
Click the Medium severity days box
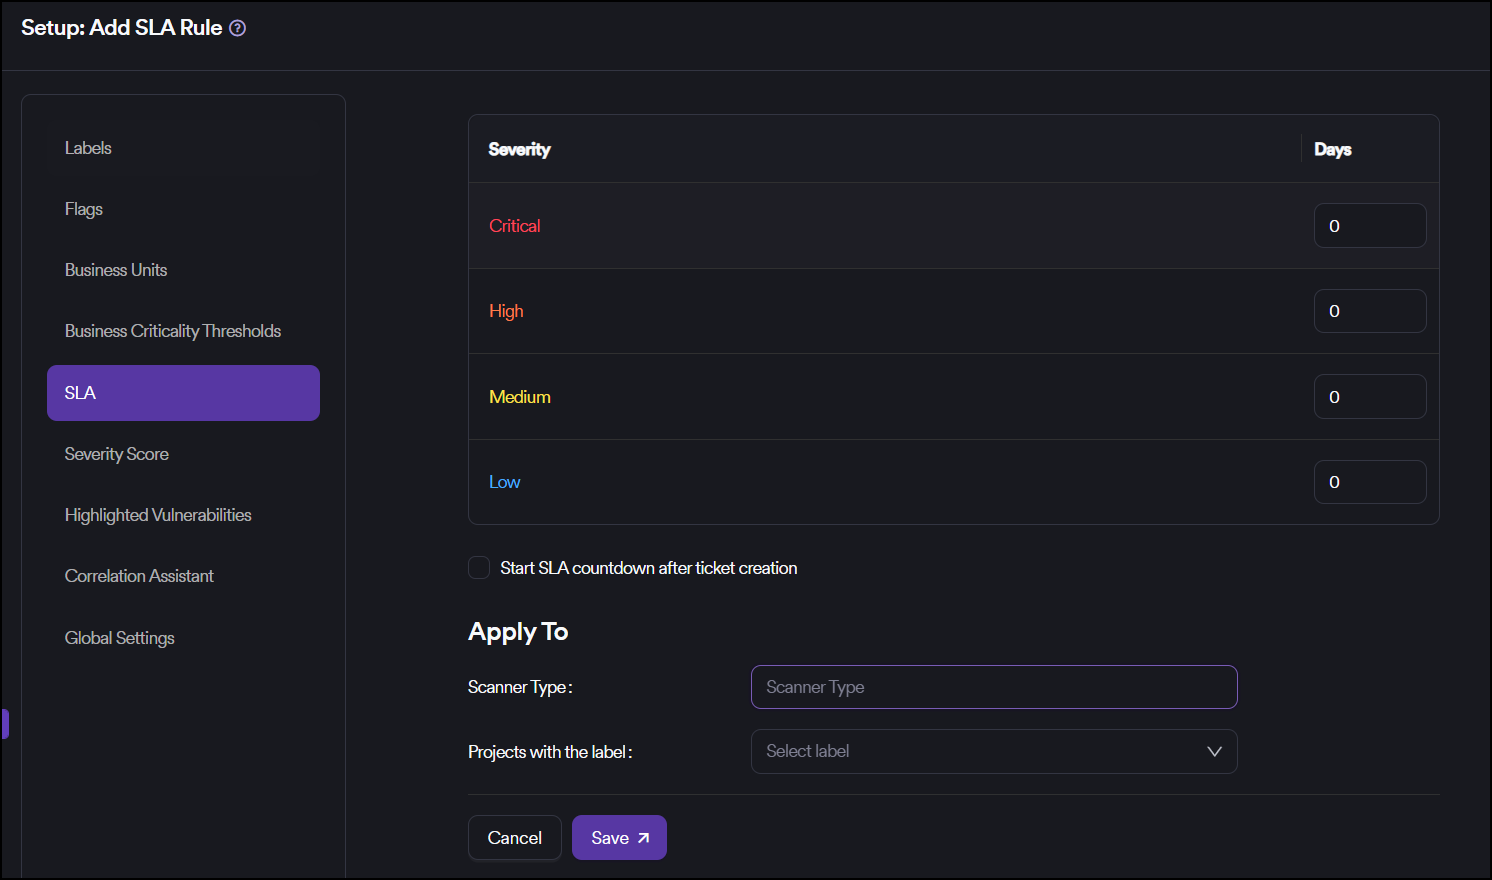pos(1369,397)
